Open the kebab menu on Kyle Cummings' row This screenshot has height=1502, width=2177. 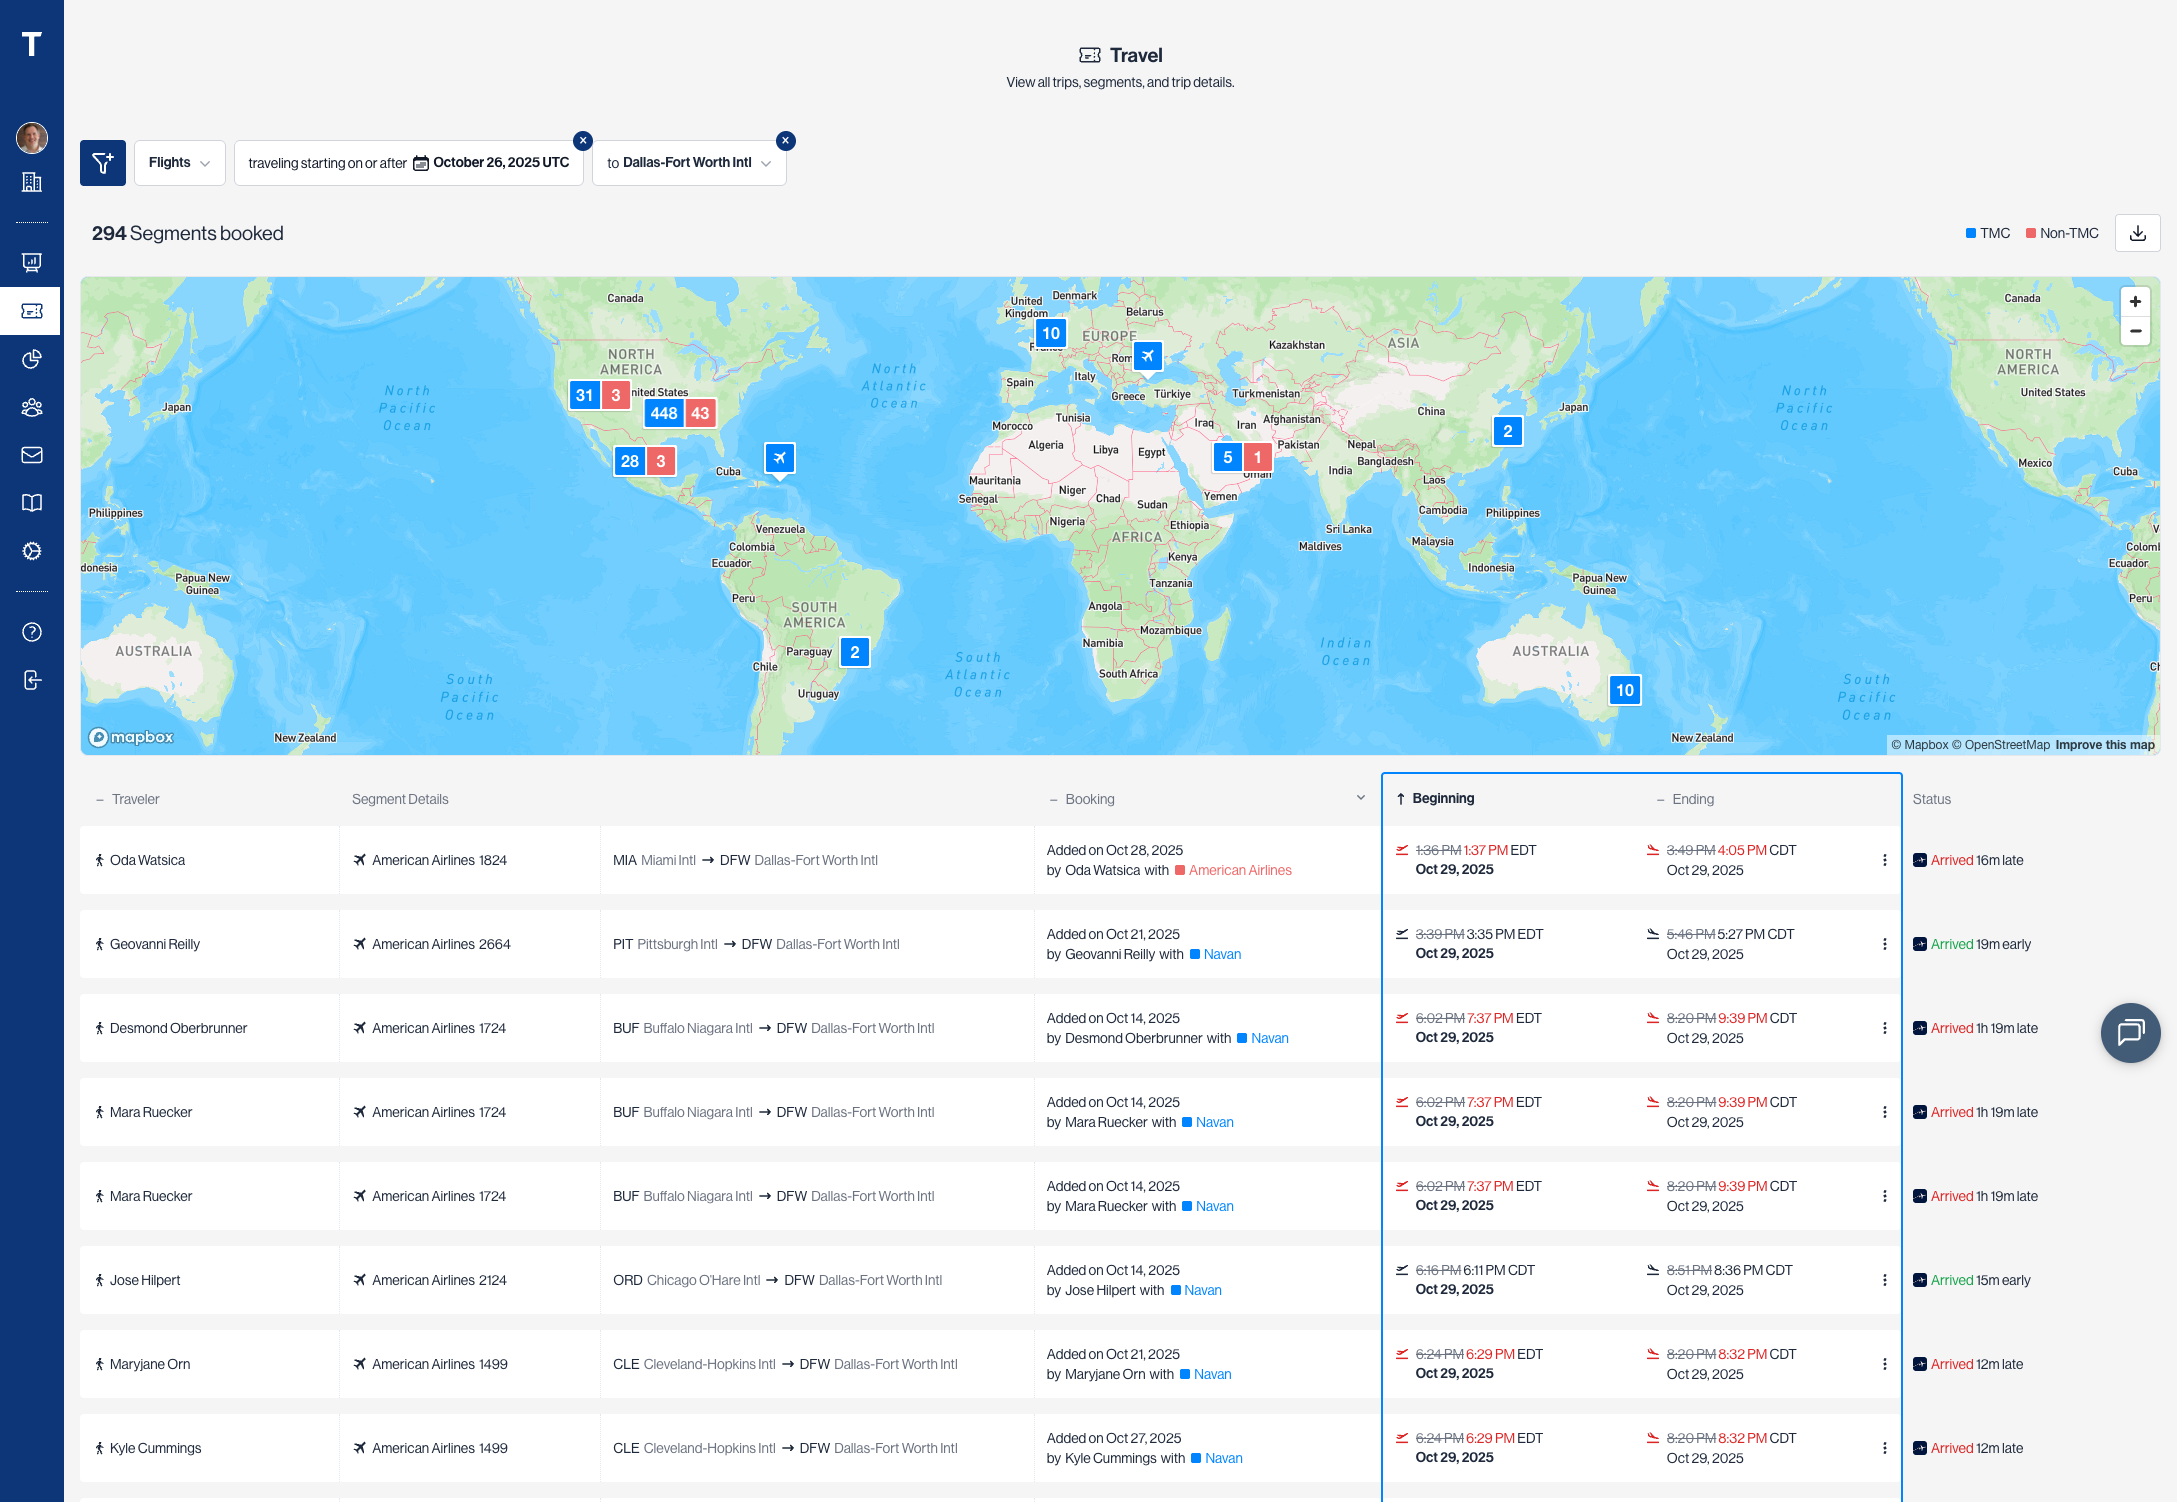click(1884, 1447)
